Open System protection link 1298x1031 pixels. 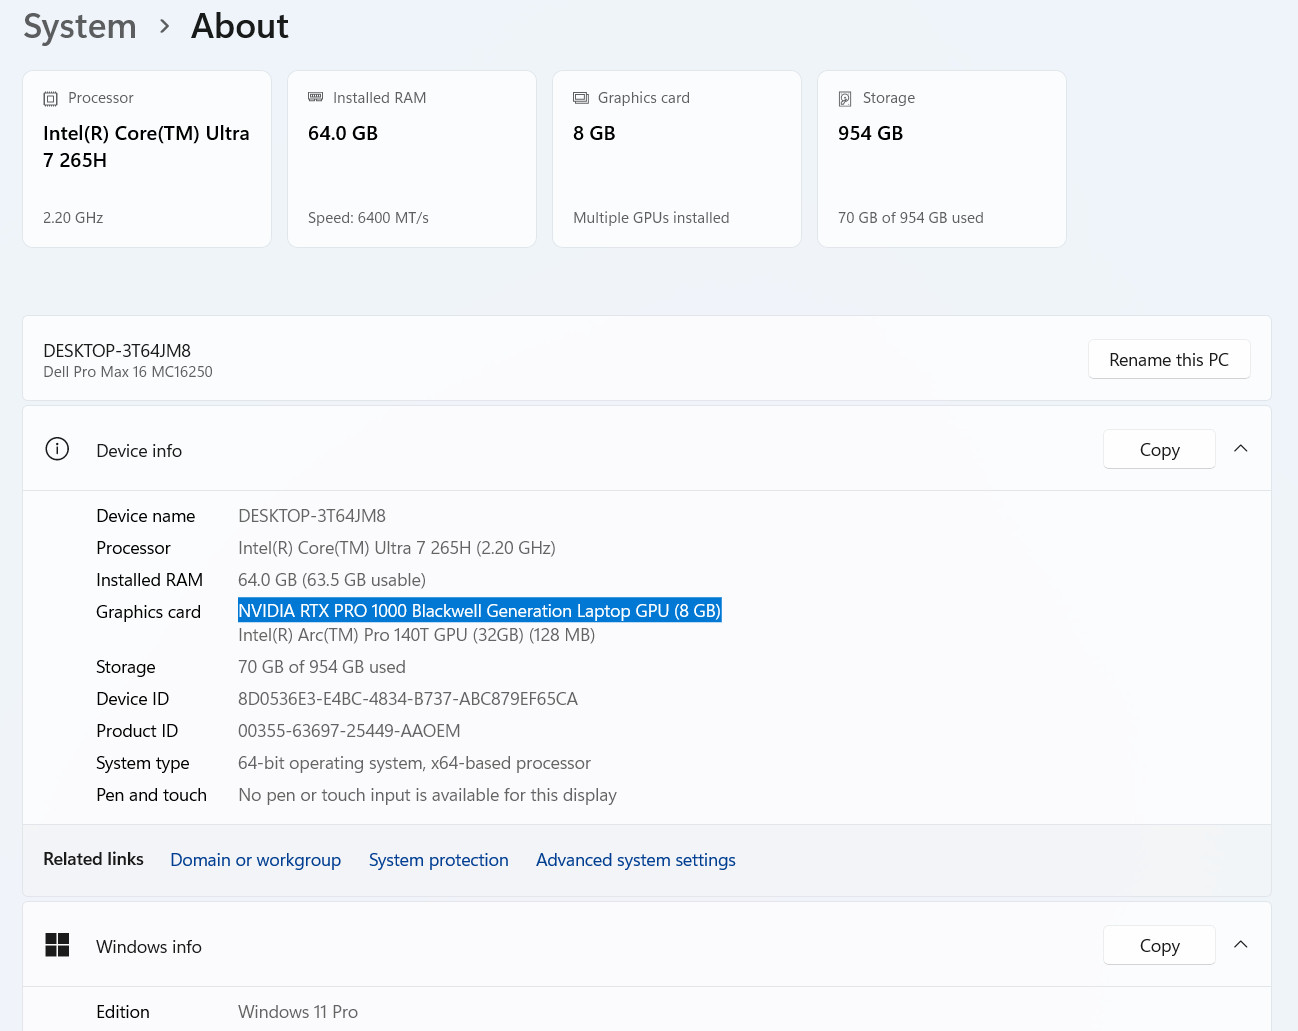(438, 860)
